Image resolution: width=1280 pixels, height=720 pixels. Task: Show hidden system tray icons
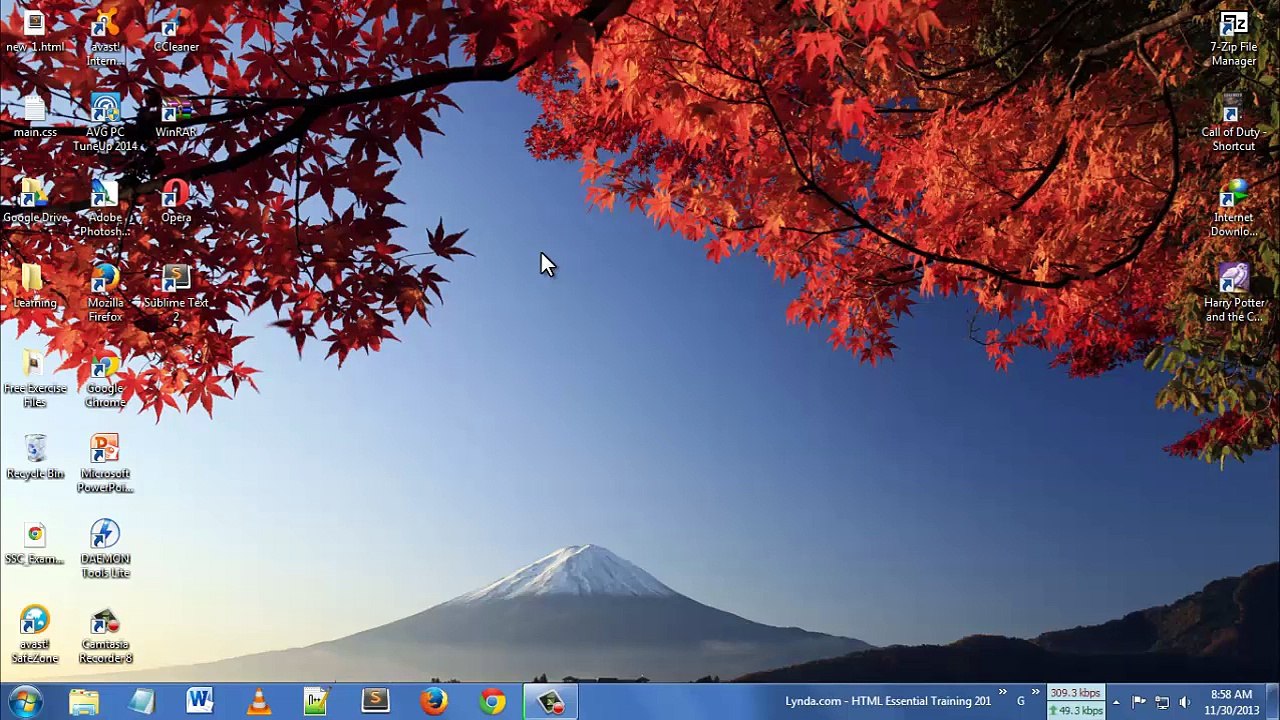[1116, 702]
